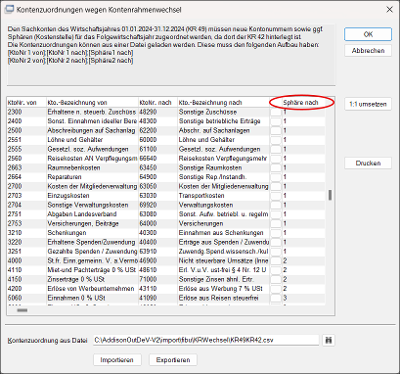Focus the Kontenzuordnung aus Datei path field

[x=206, y=340]
